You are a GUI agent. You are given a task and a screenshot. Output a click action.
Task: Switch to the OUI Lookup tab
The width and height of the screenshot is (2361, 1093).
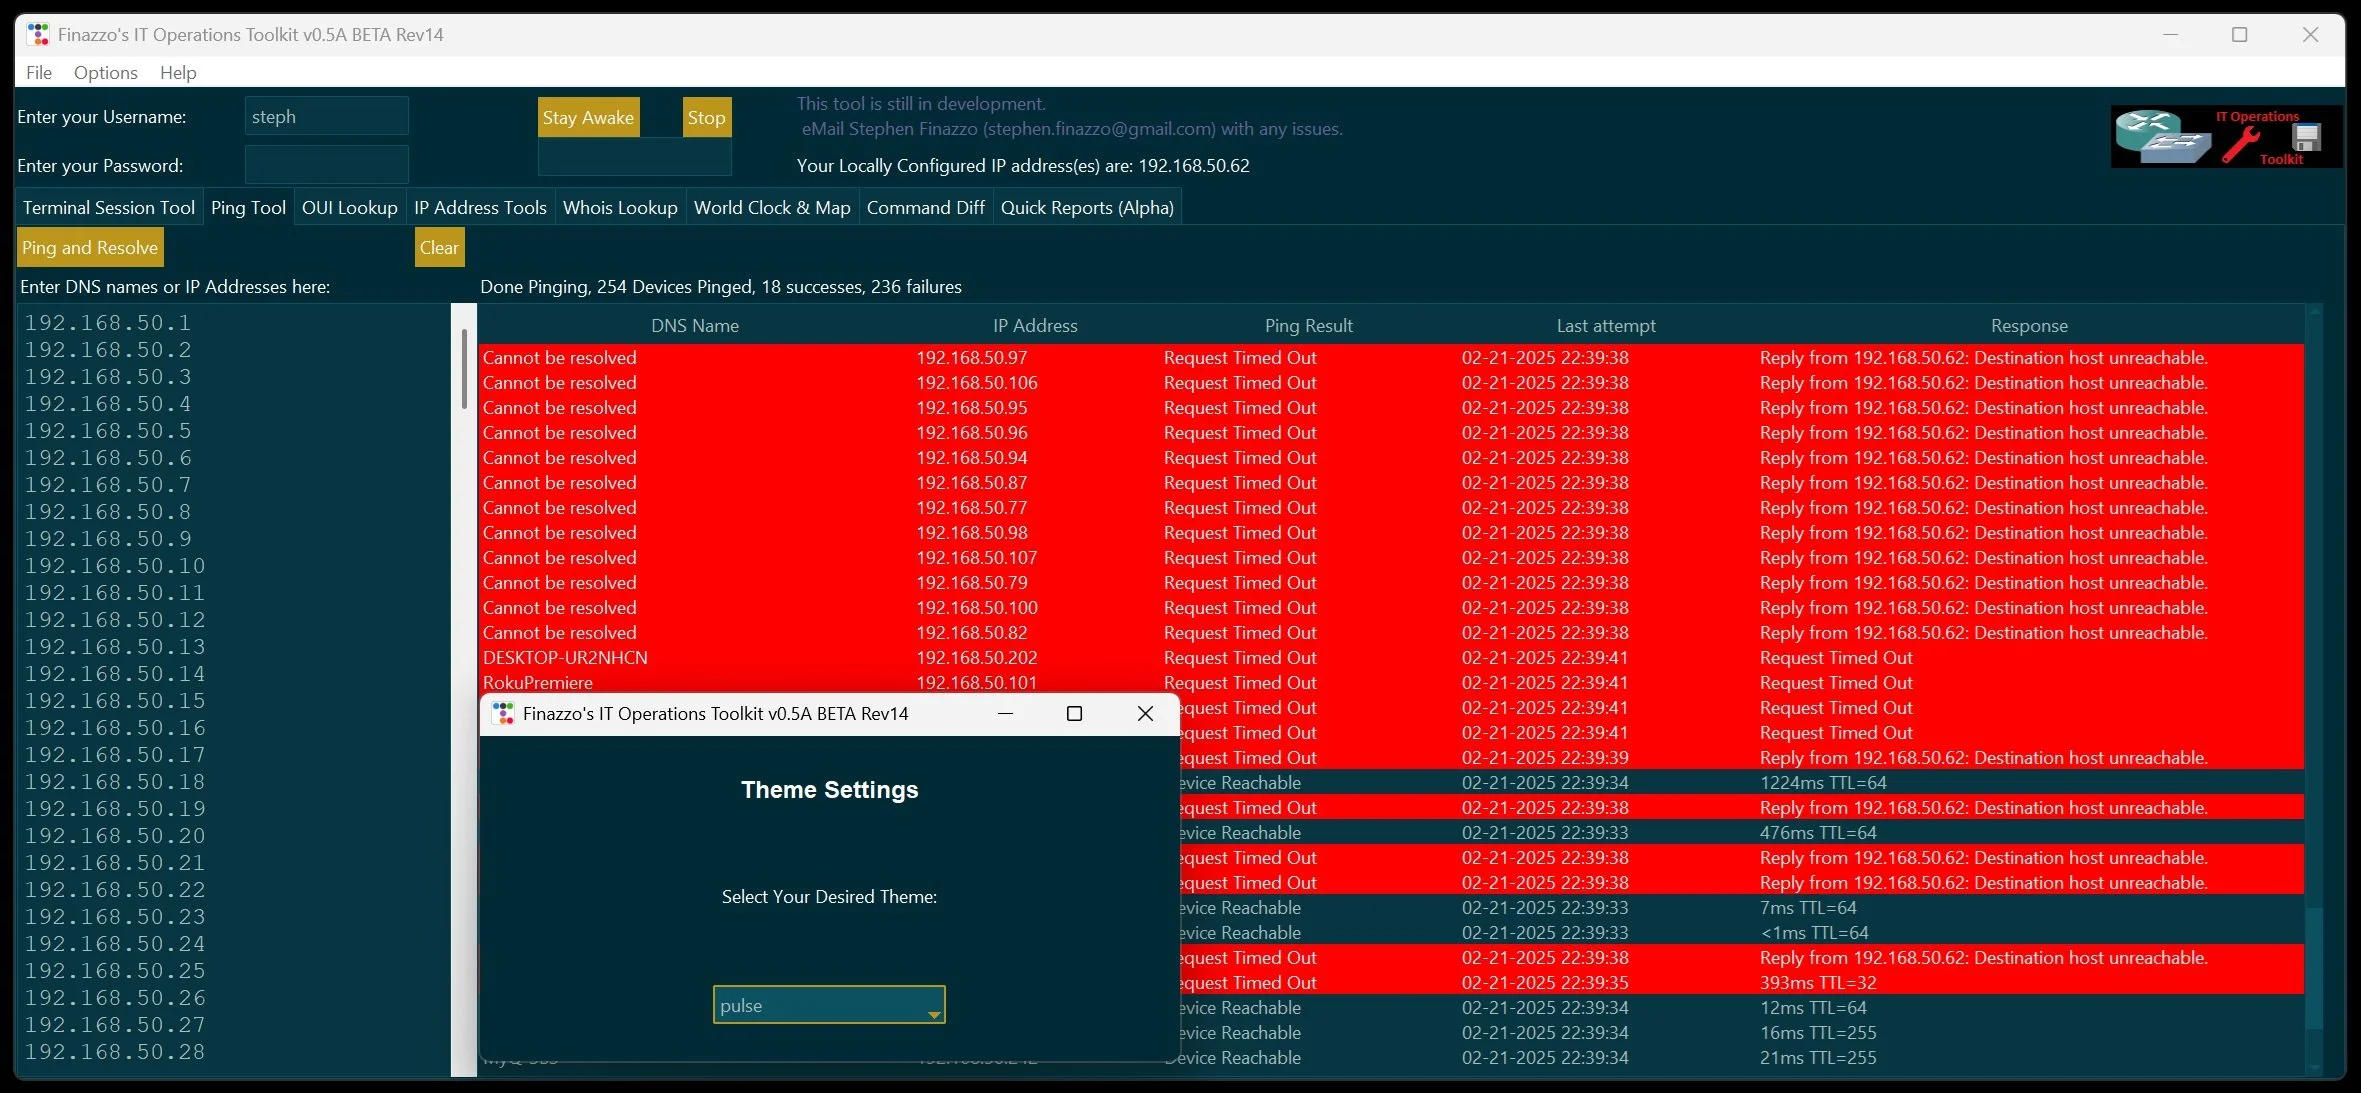tap(349, 208)
